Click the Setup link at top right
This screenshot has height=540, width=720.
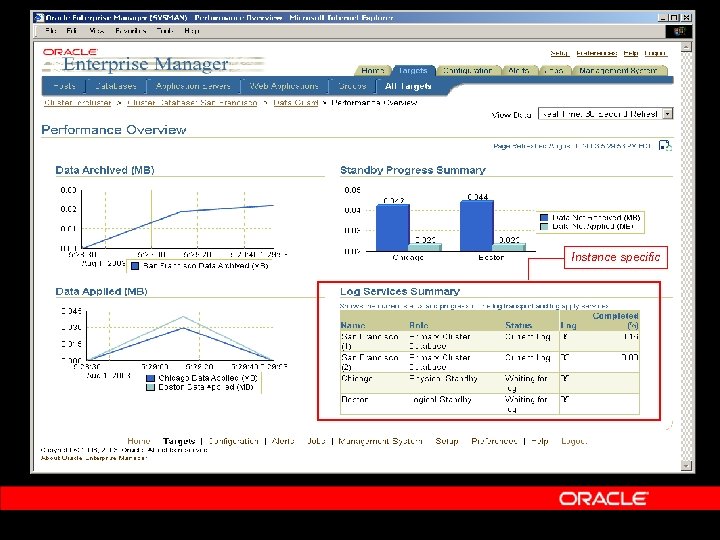(x=559, y=53)
